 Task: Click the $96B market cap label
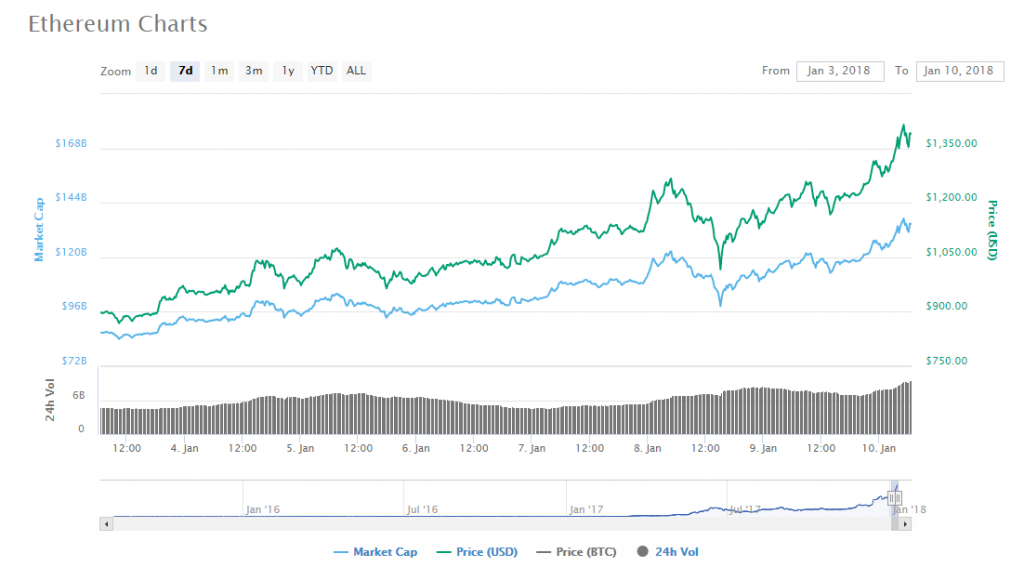tap(74, 306)
